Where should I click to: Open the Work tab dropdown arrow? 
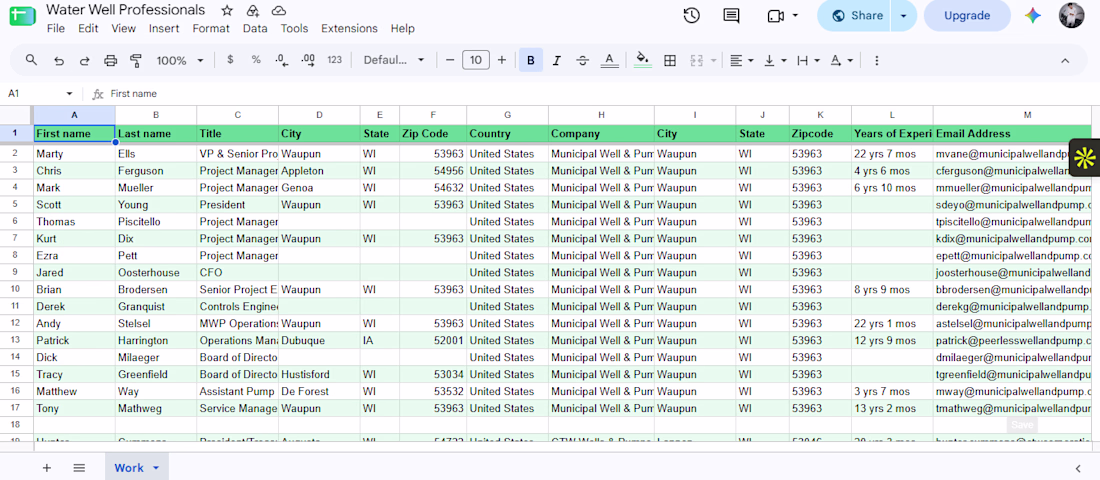(156, 467)
